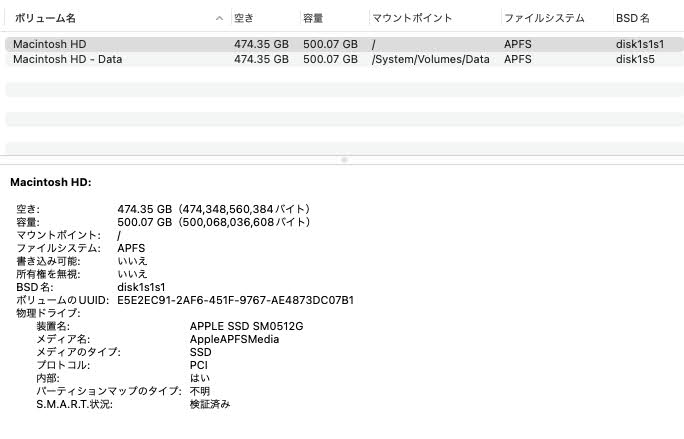Click the split pane divider handle

pos(343,159)
